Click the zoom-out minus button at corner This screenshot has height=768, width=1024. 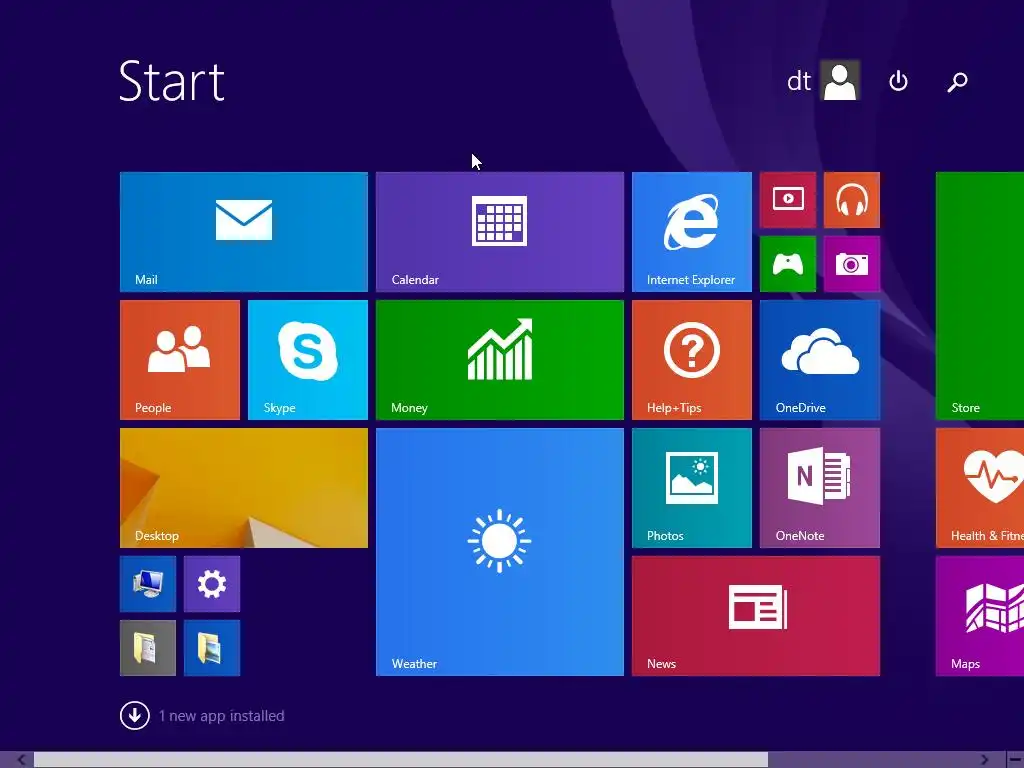click(1016, 760)
